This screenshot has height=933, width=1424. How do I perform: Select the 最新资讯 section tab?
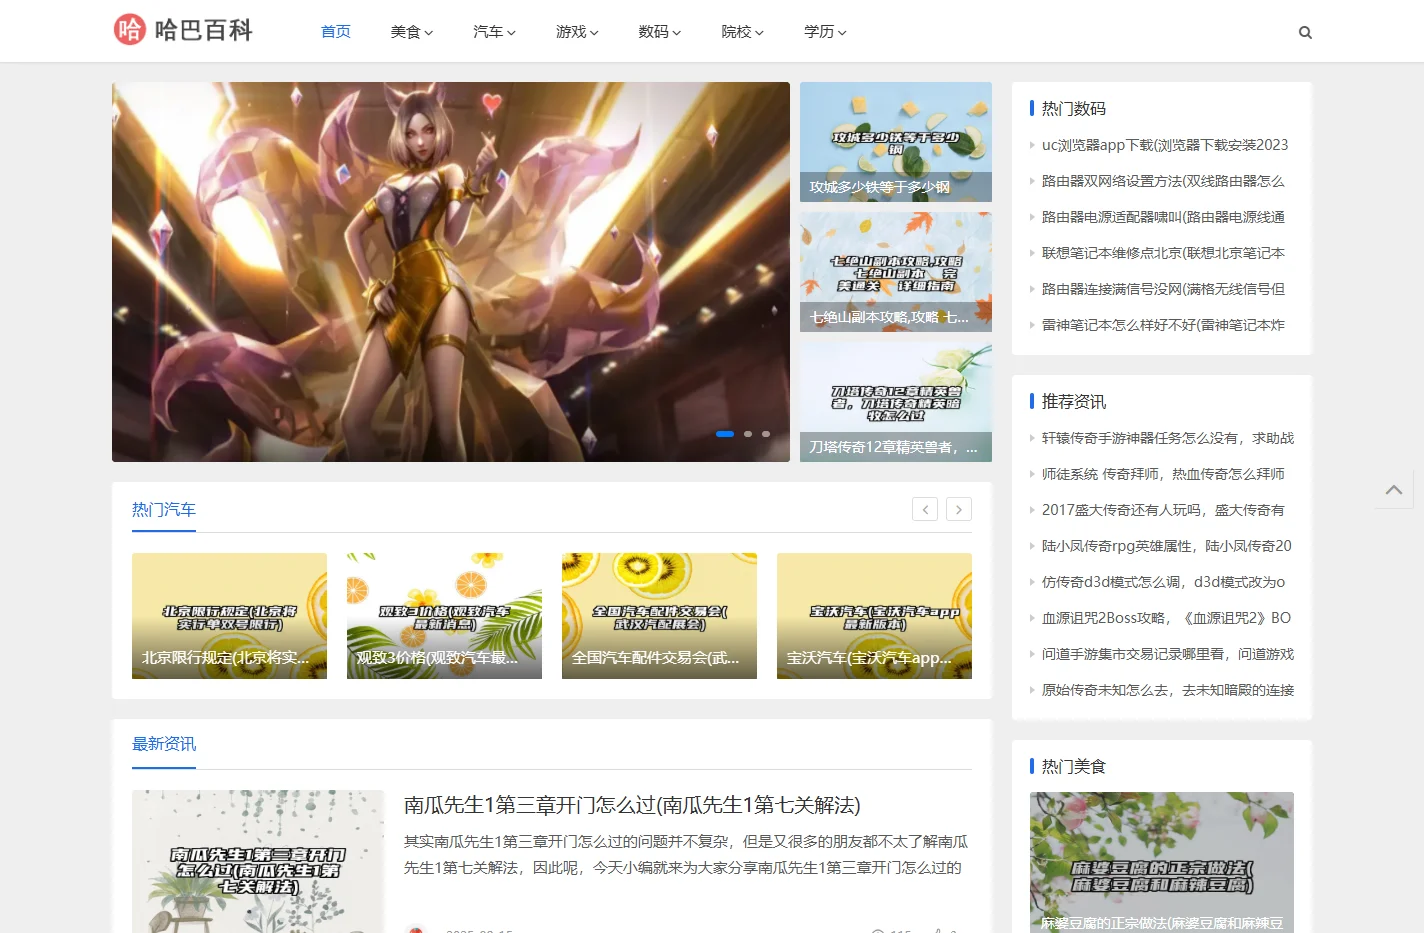click(x=164, y=744)
